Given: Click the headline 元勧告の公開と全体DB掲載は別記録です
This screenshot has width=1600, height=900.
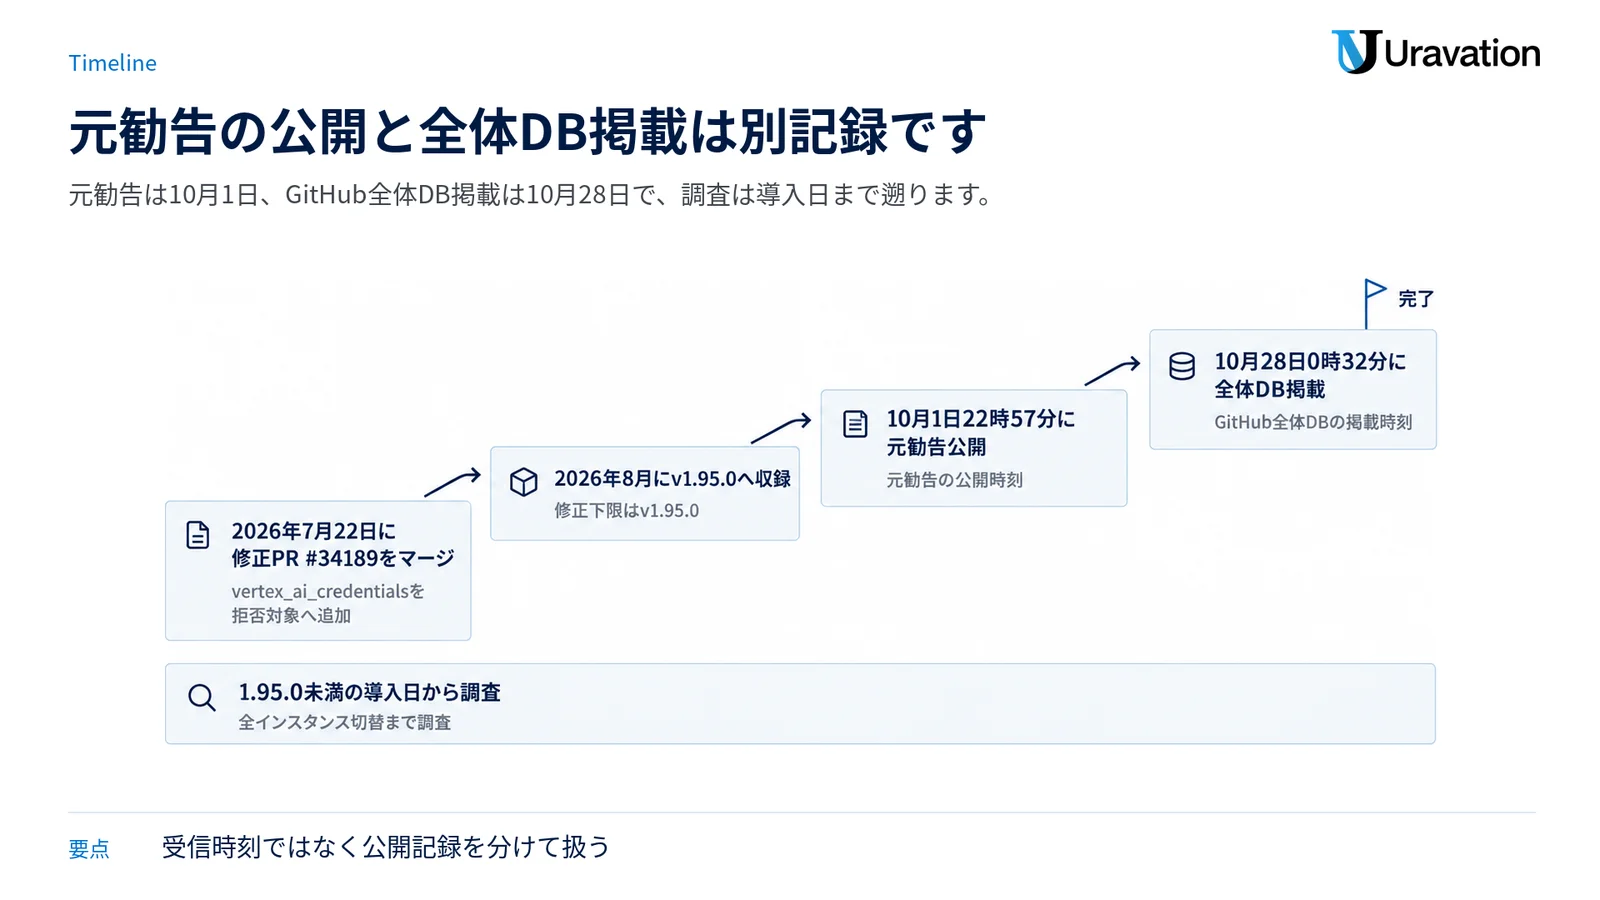Looking at the screenshot, I should 527,132.
